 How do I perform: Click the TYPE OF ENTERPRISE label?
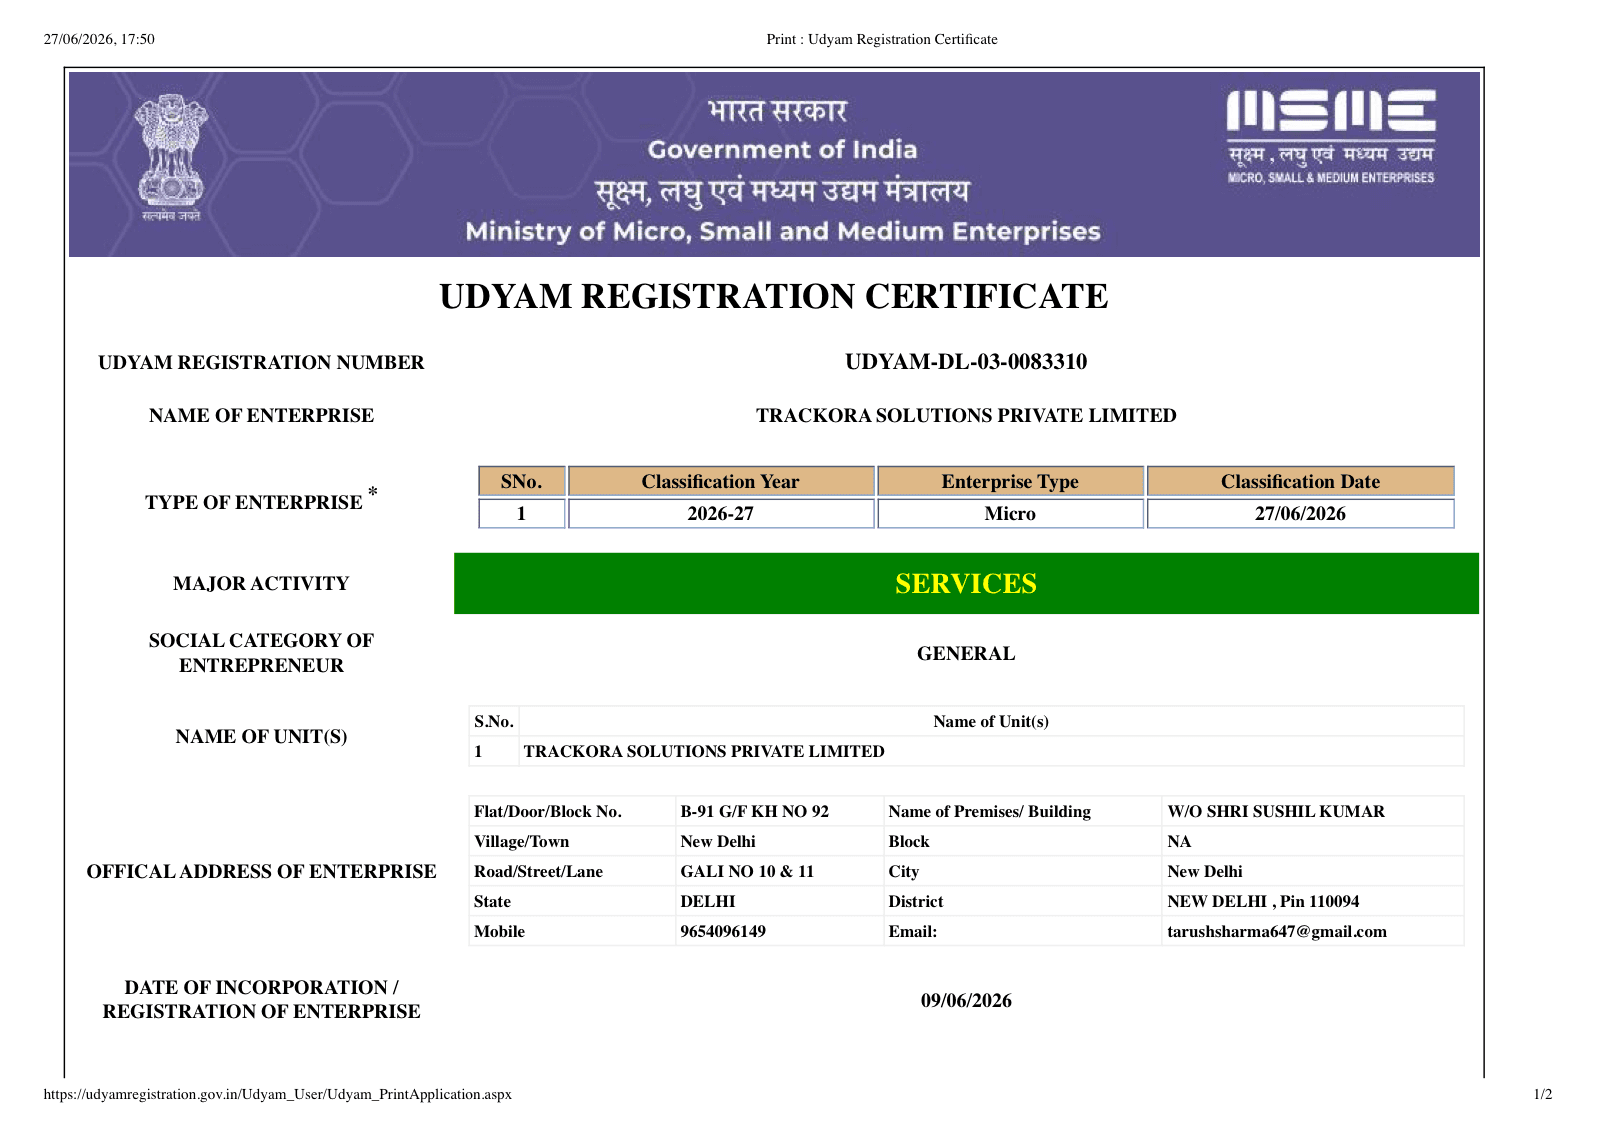261,499
